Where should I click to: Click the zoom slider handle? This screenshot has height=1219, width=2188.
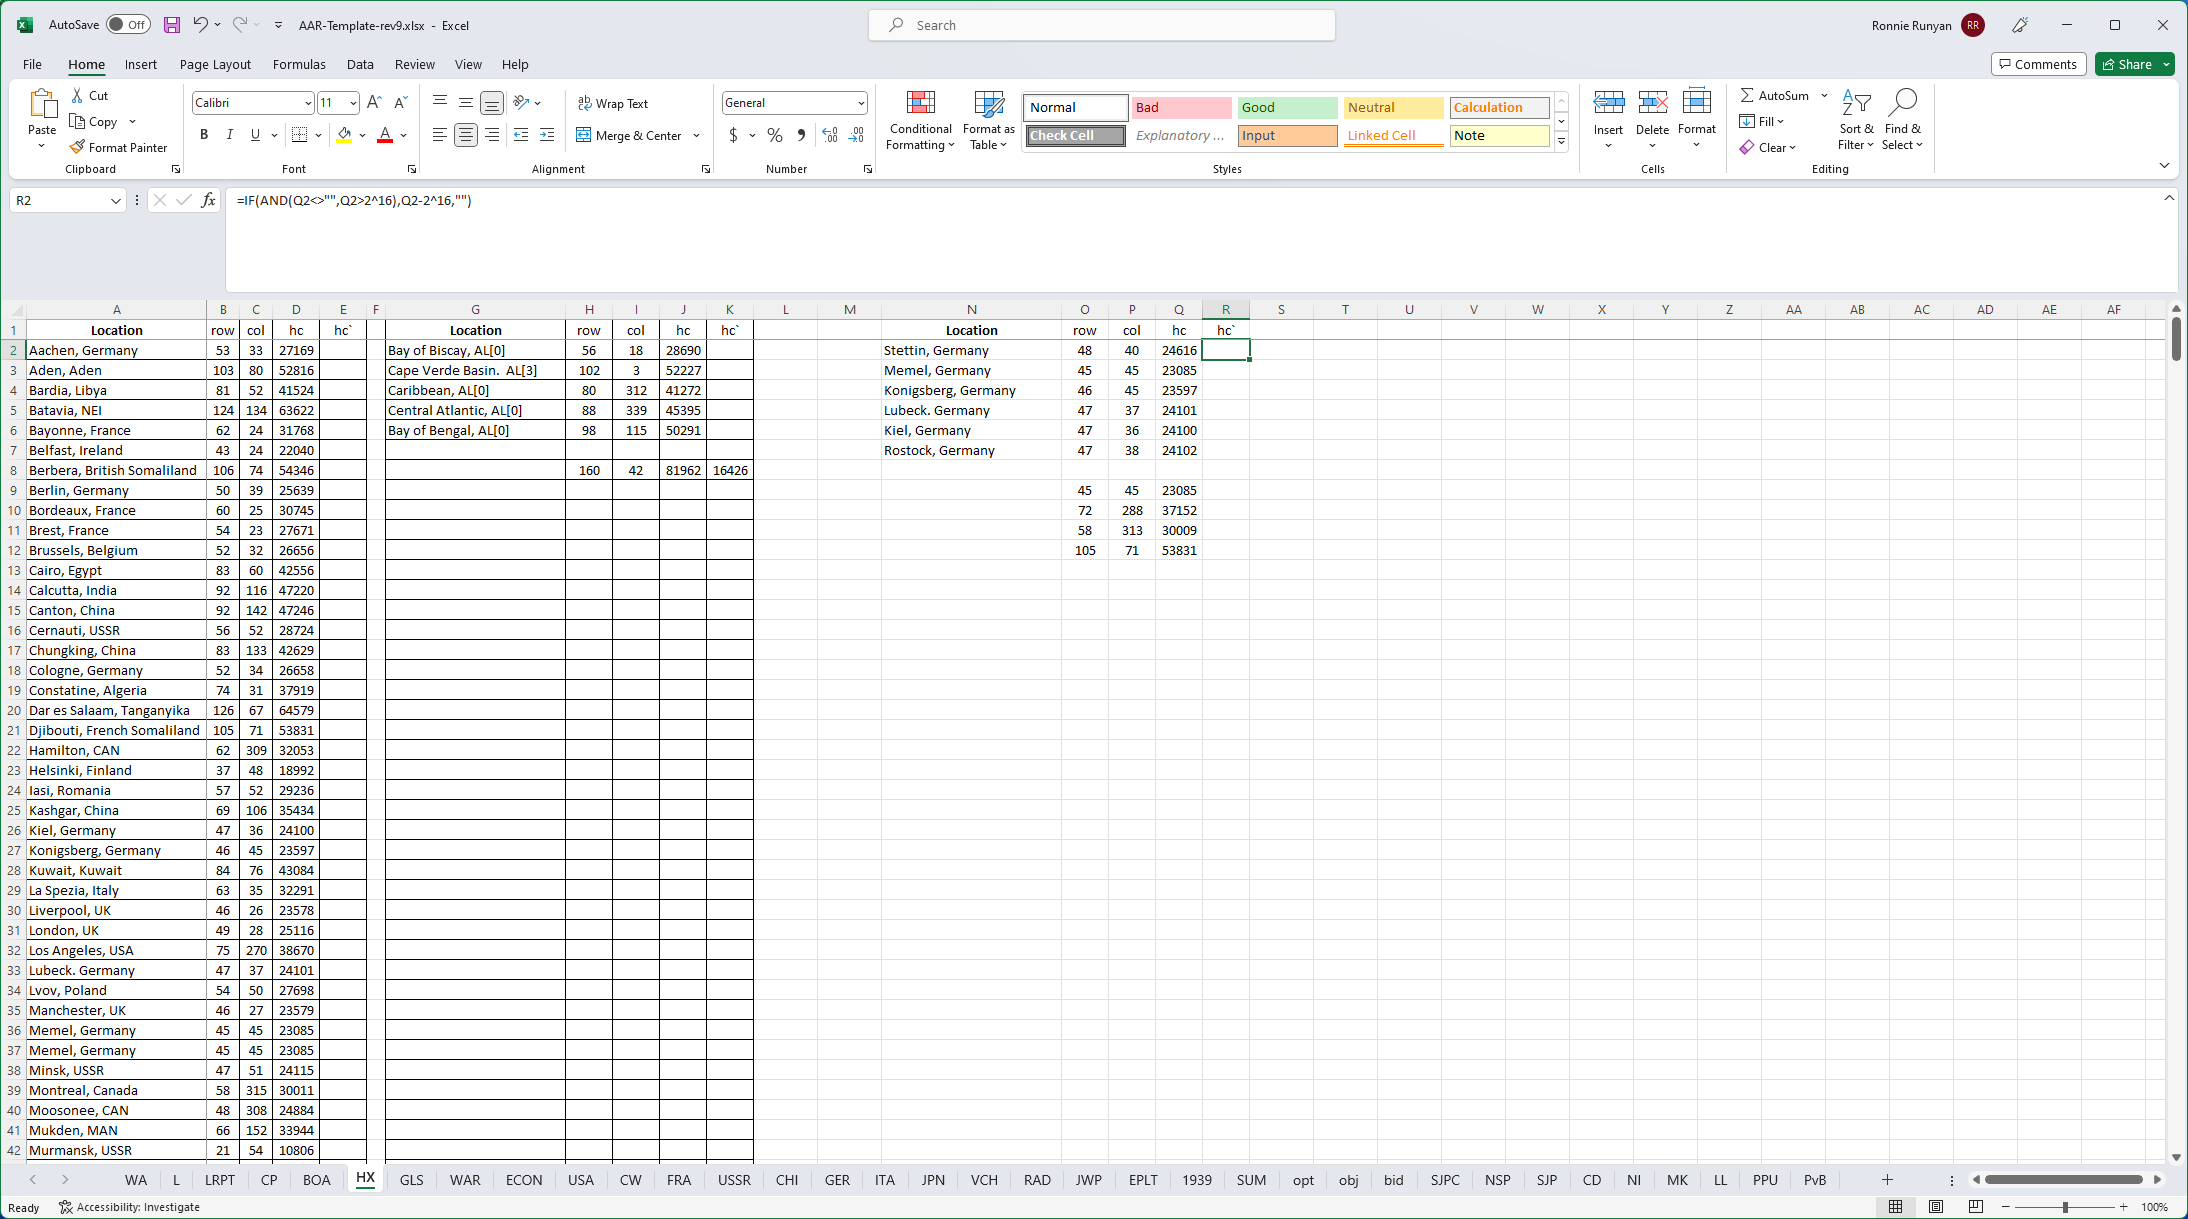tap(2065, 1207)
